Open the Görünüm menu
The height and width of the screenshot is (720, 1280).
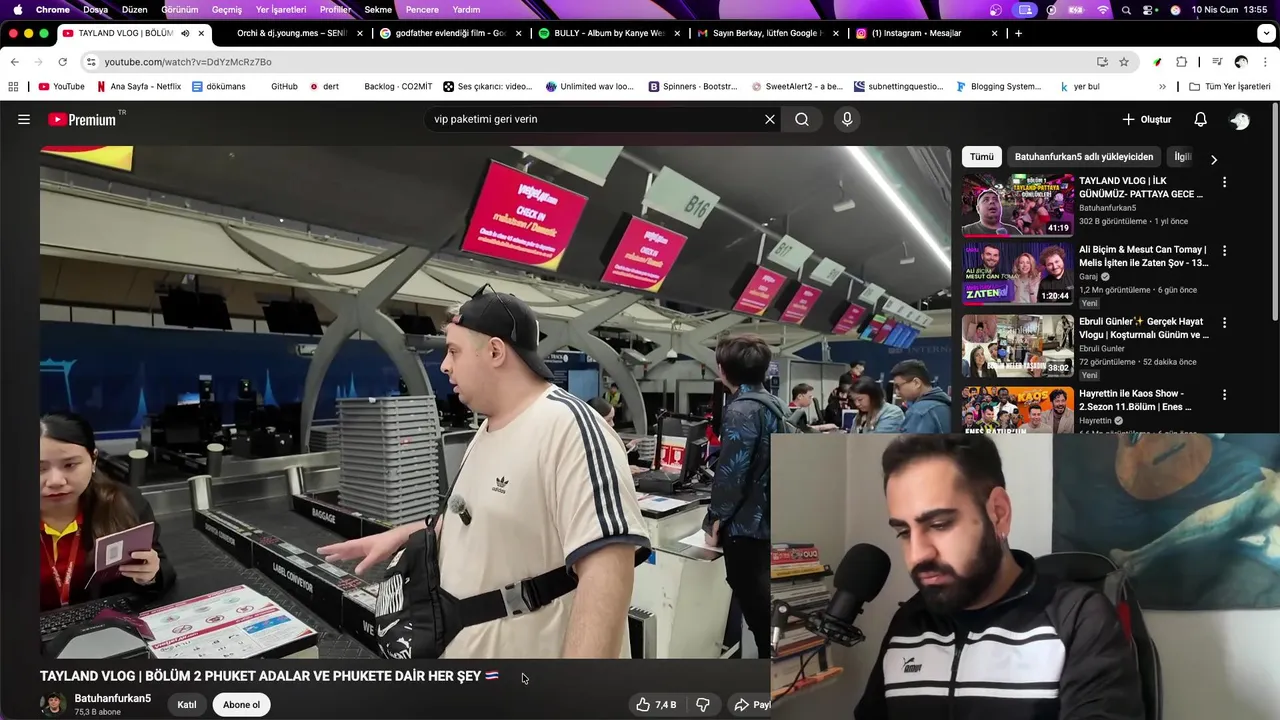180,9
